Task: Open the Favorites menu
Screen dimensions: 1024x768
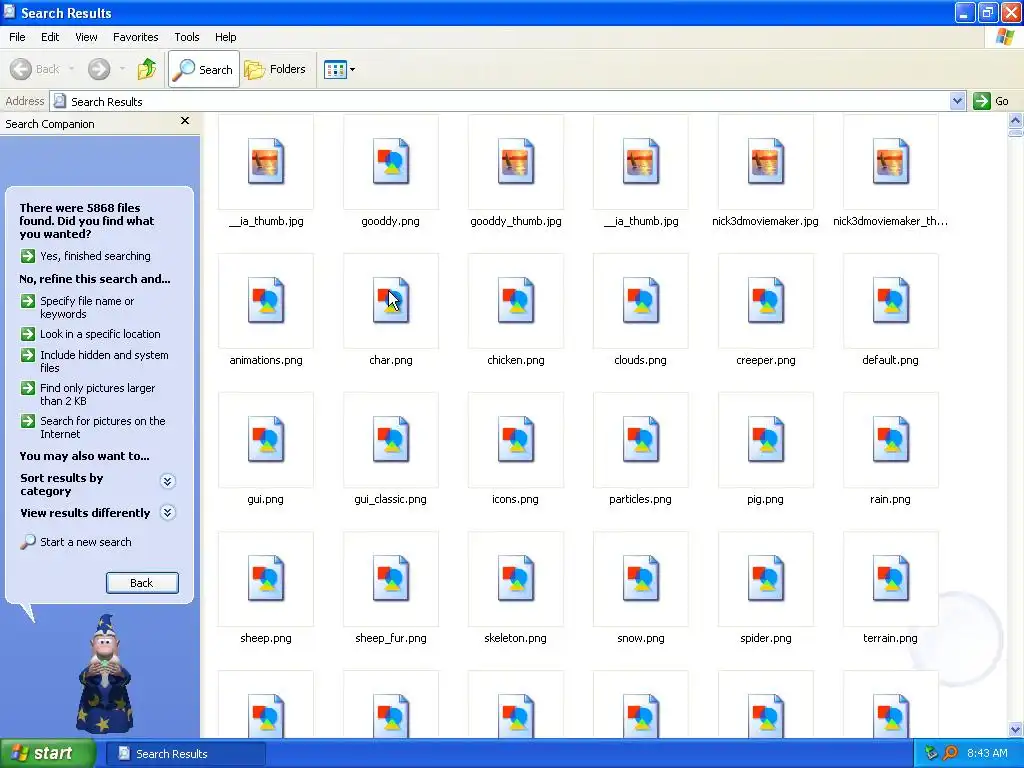Action: pyautogui.click(x=135, y=37)
